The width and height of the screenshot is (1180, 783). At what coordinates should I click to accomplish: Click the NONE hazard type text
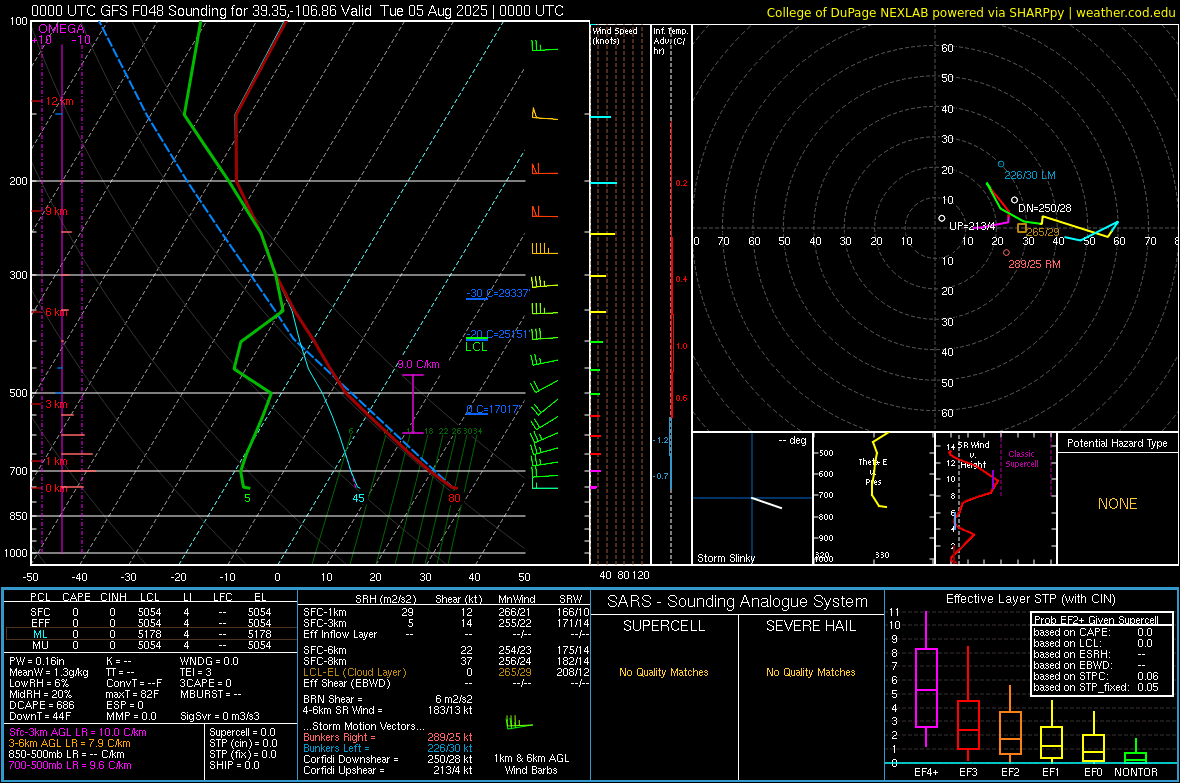pyautogui.click(x=1117, y=504)
